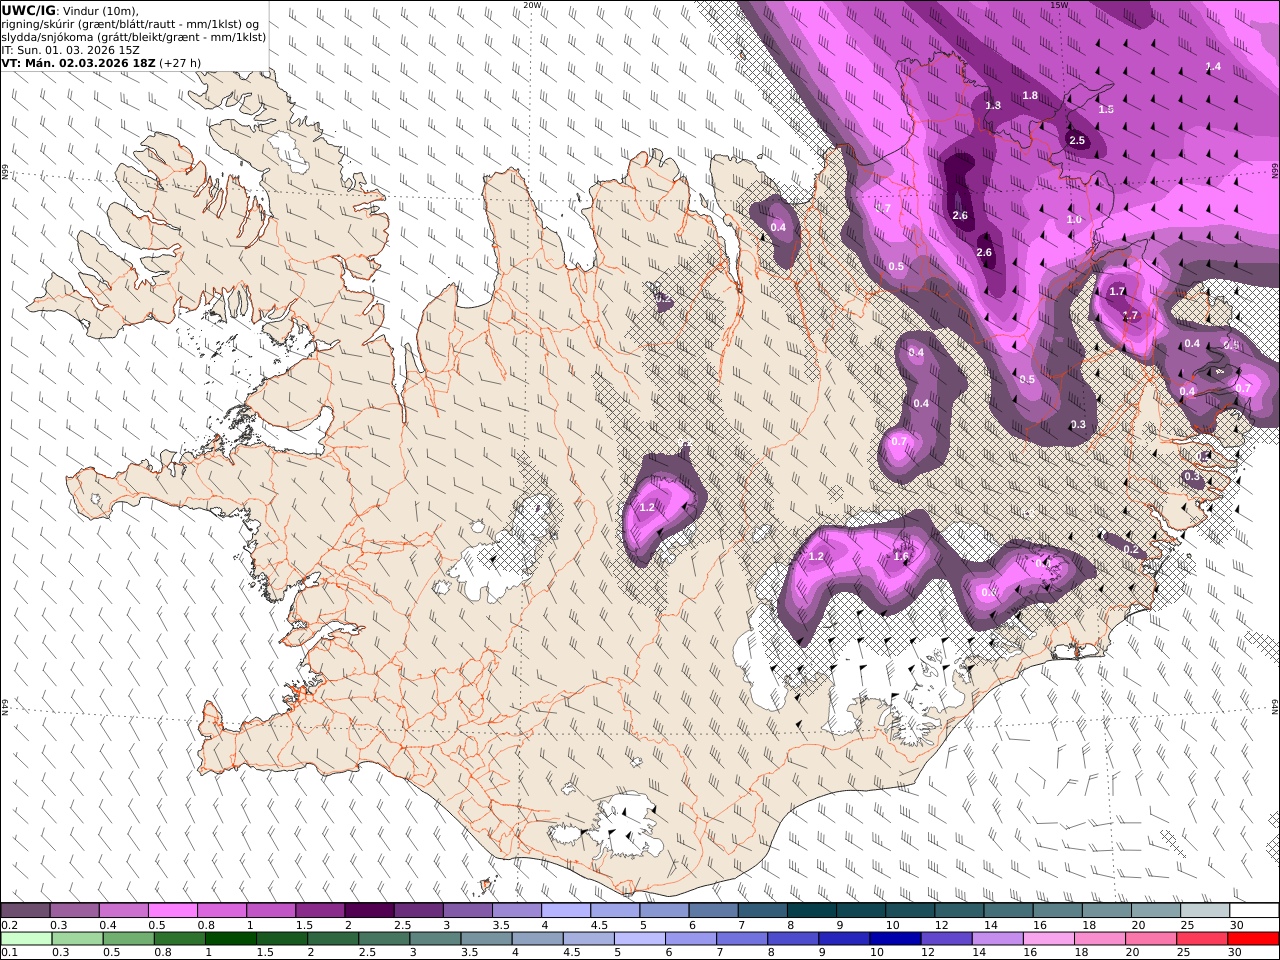This screenshot has height=960, width=1280.
Task: Click the 1.6 snowfall value on the map
Action: pos(901,557)
